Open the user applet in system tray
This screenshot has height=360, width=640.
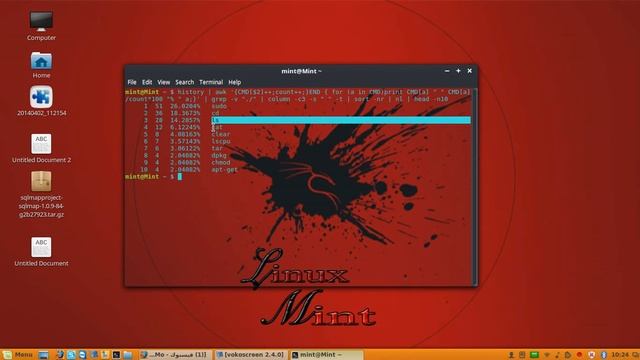pyautogui.click(x=511, y=355)
